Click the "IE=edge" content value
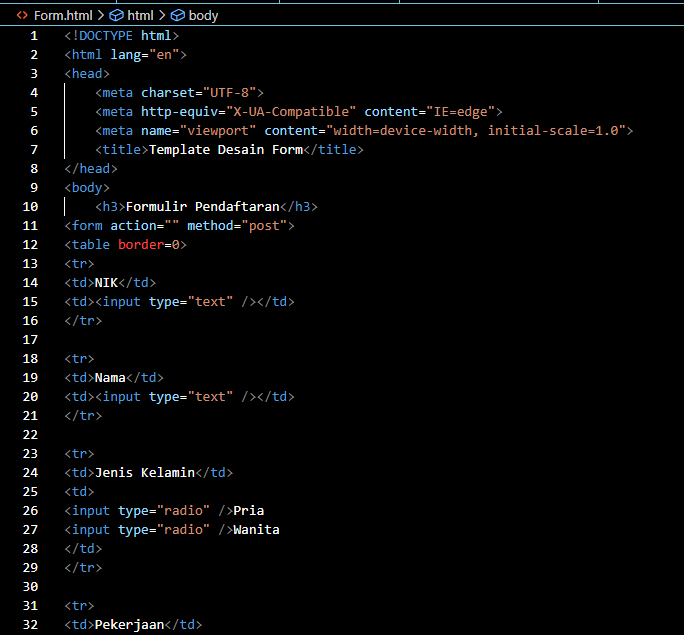The width and height of the screenshot is (684, 635). click(x=460, y=112)
